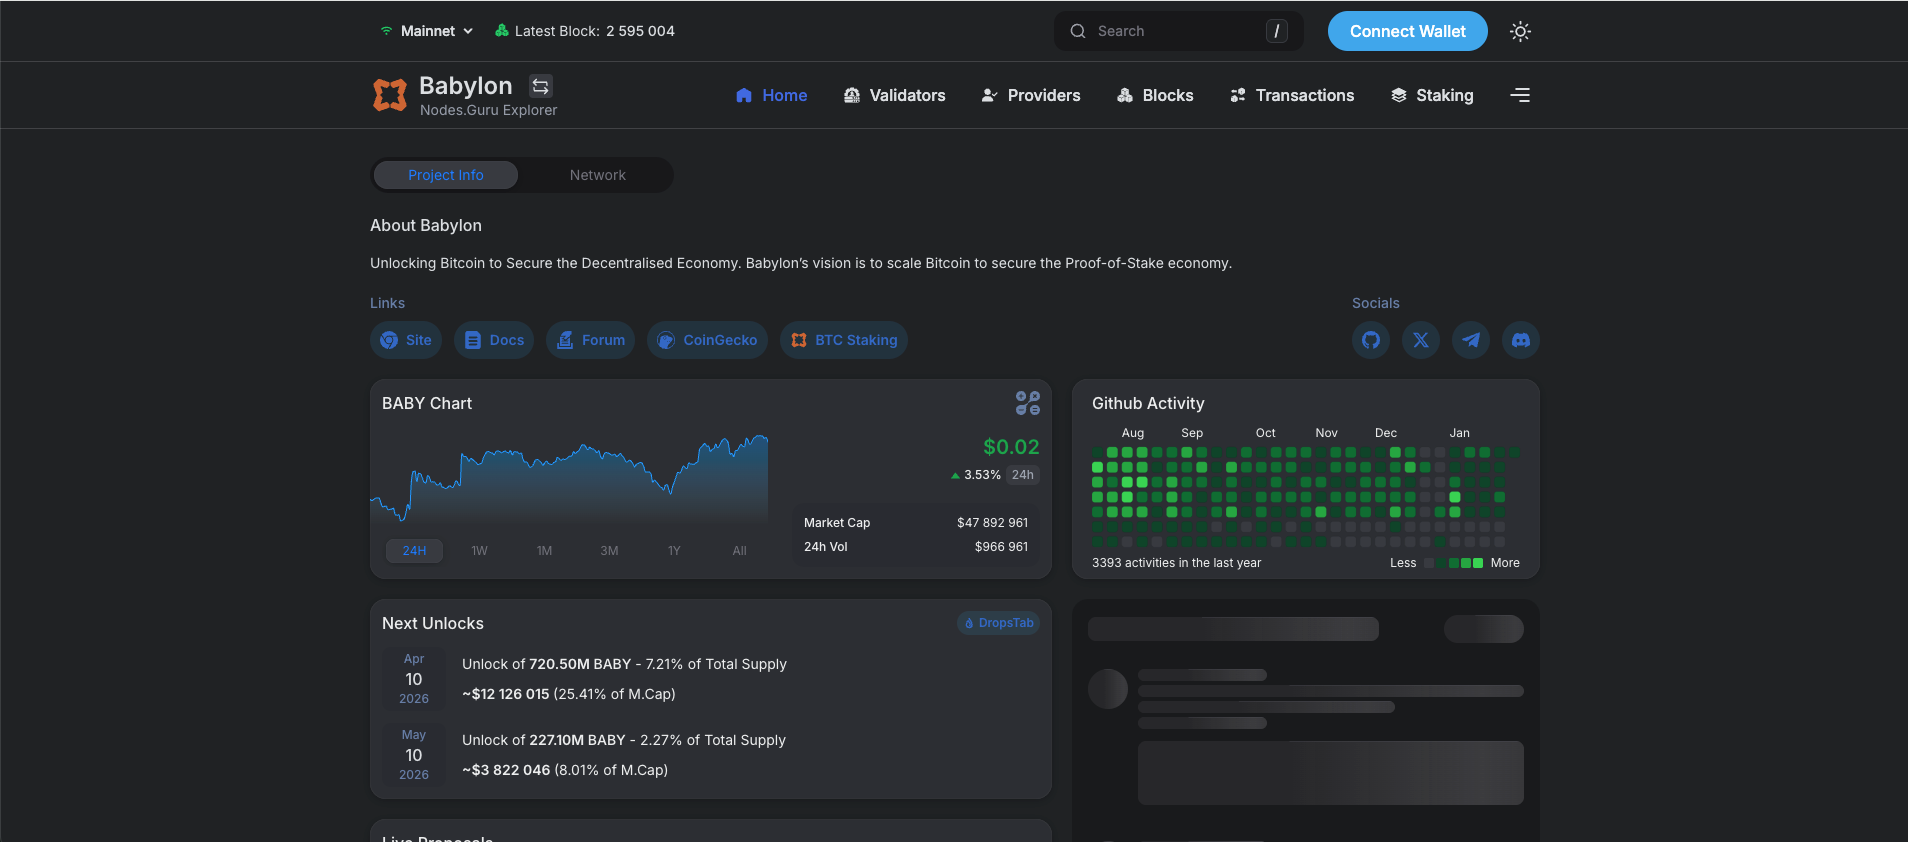Click the 24h price change badge
This screenshot has width=1908, height=842.
point(1022,475)
